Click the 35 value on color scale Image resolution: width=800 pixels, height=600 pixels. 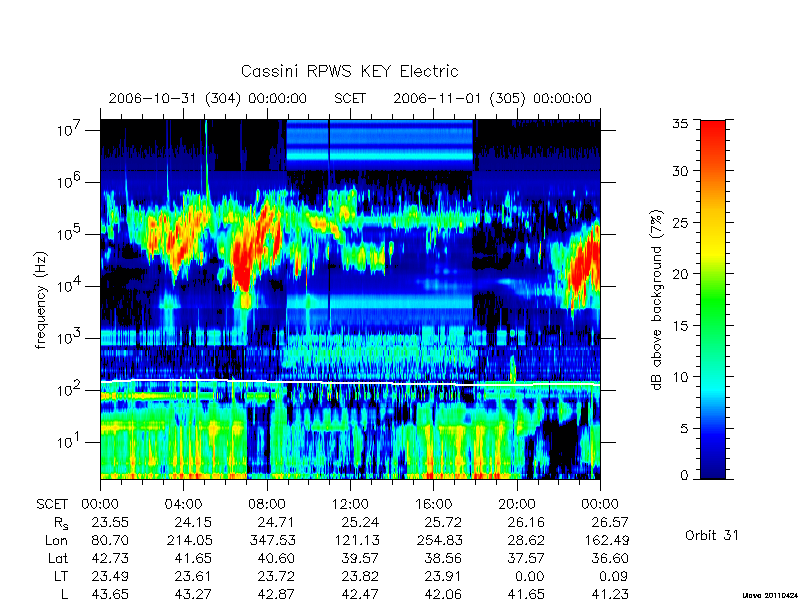(x=680, y=124)
